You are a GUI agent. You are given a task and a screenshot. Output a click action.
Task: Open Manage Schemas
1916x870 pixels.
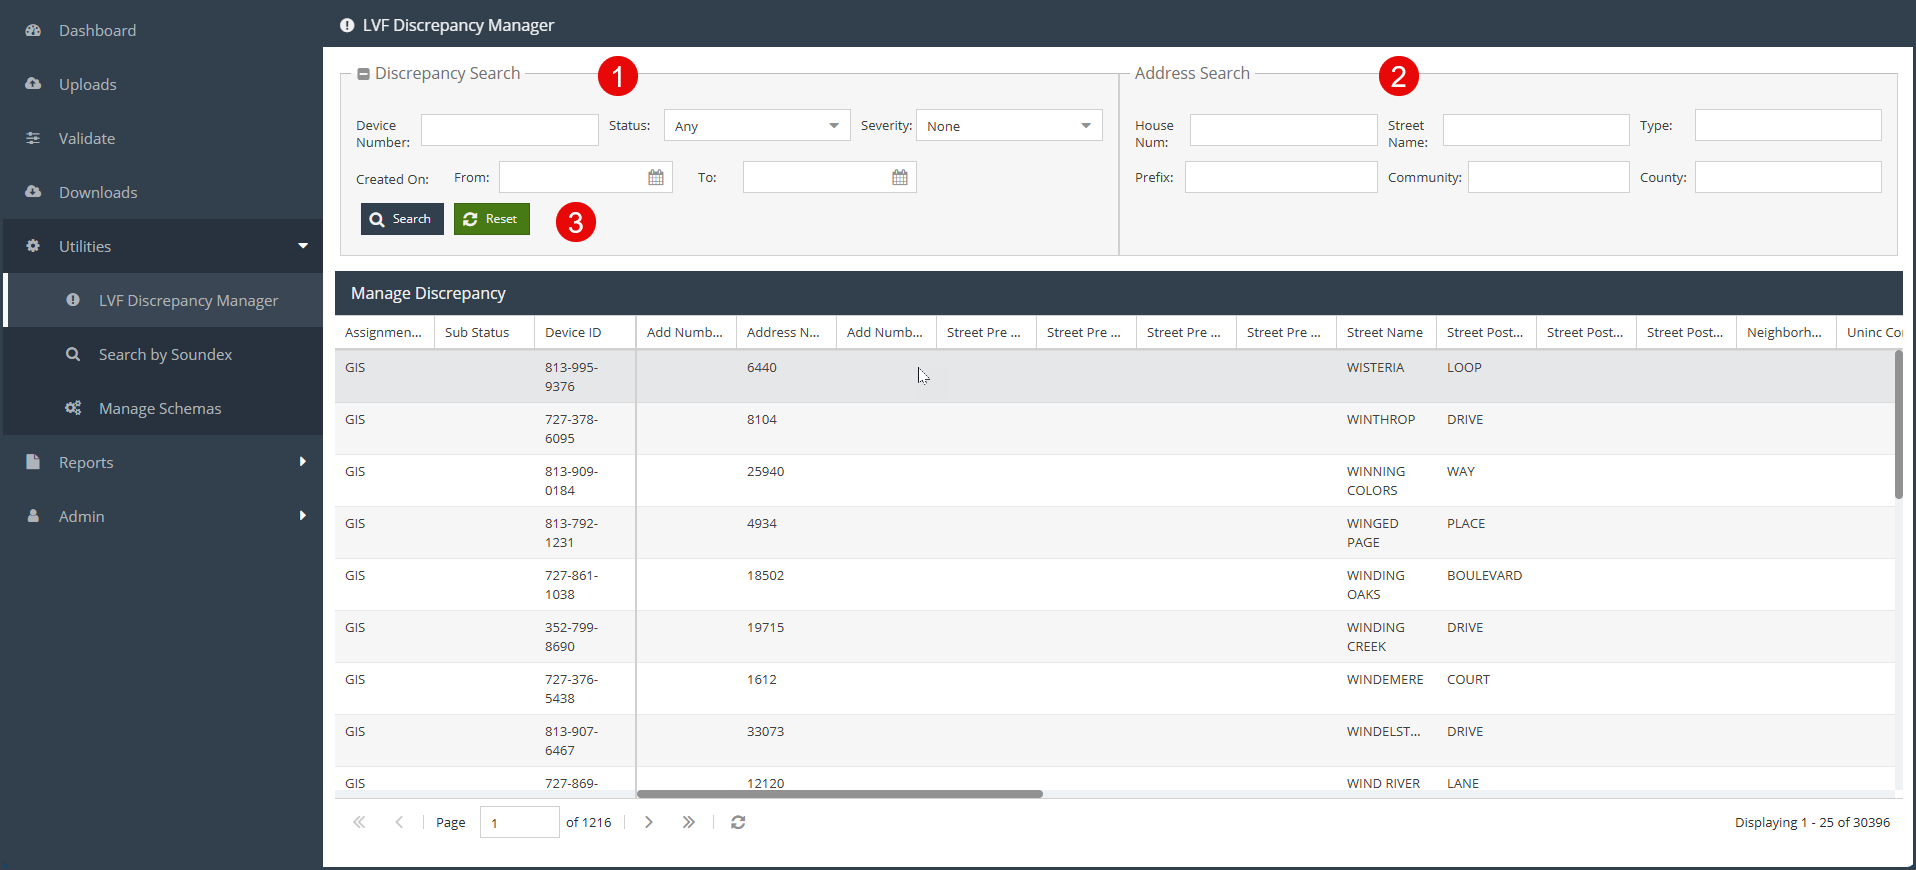(160, 408)
